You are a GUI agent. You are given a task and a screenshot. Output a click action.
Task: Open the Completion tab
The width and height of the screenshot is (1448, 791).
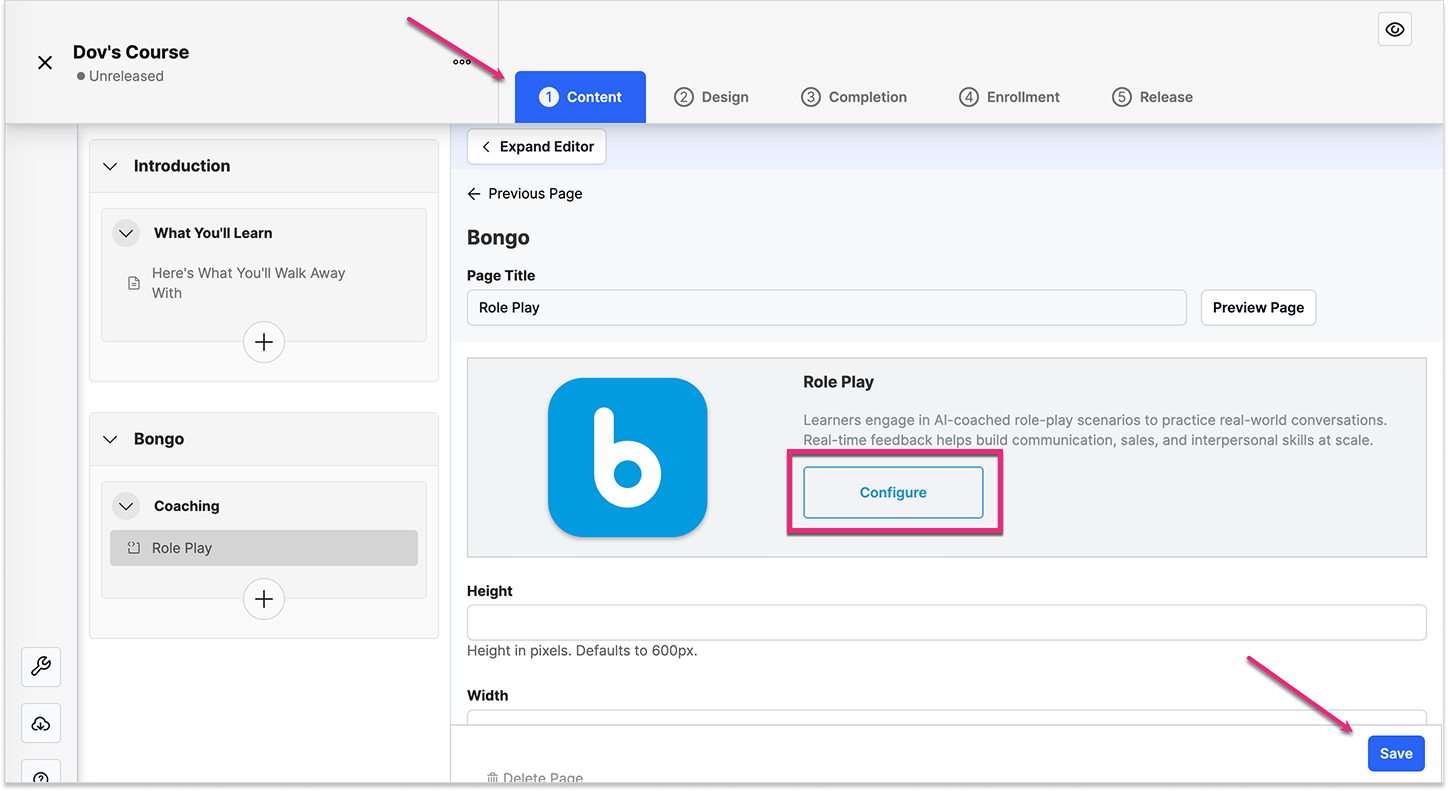click(854, 97)
